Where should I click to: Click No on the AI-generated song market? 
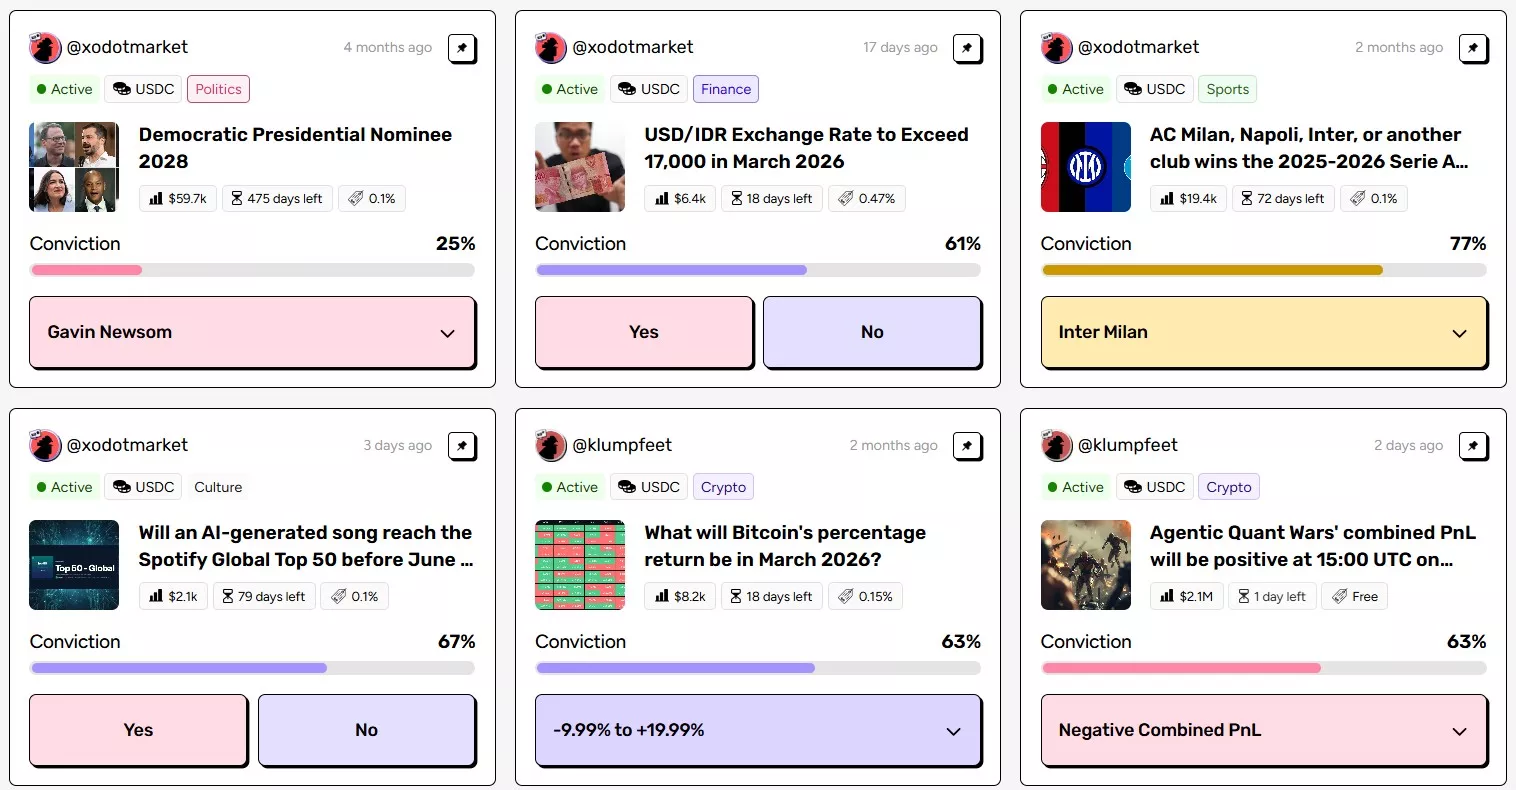pos(366,730)
